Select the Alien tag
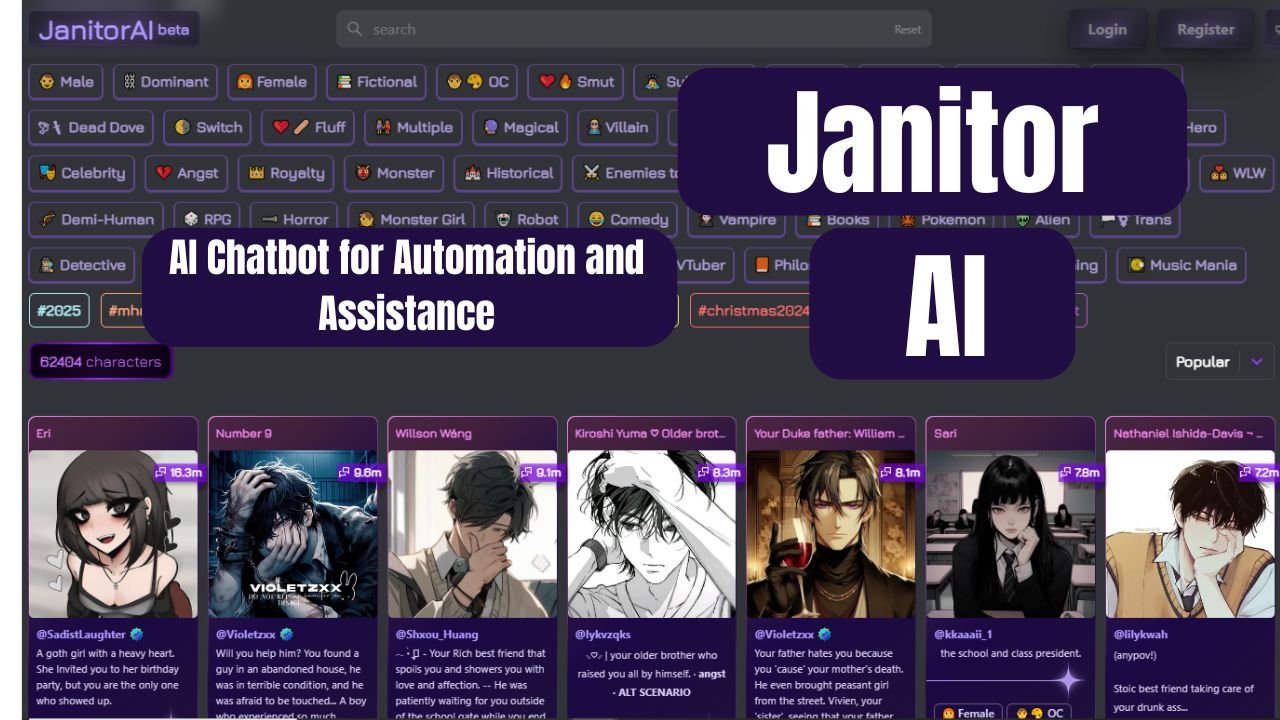 [1042, 220]
